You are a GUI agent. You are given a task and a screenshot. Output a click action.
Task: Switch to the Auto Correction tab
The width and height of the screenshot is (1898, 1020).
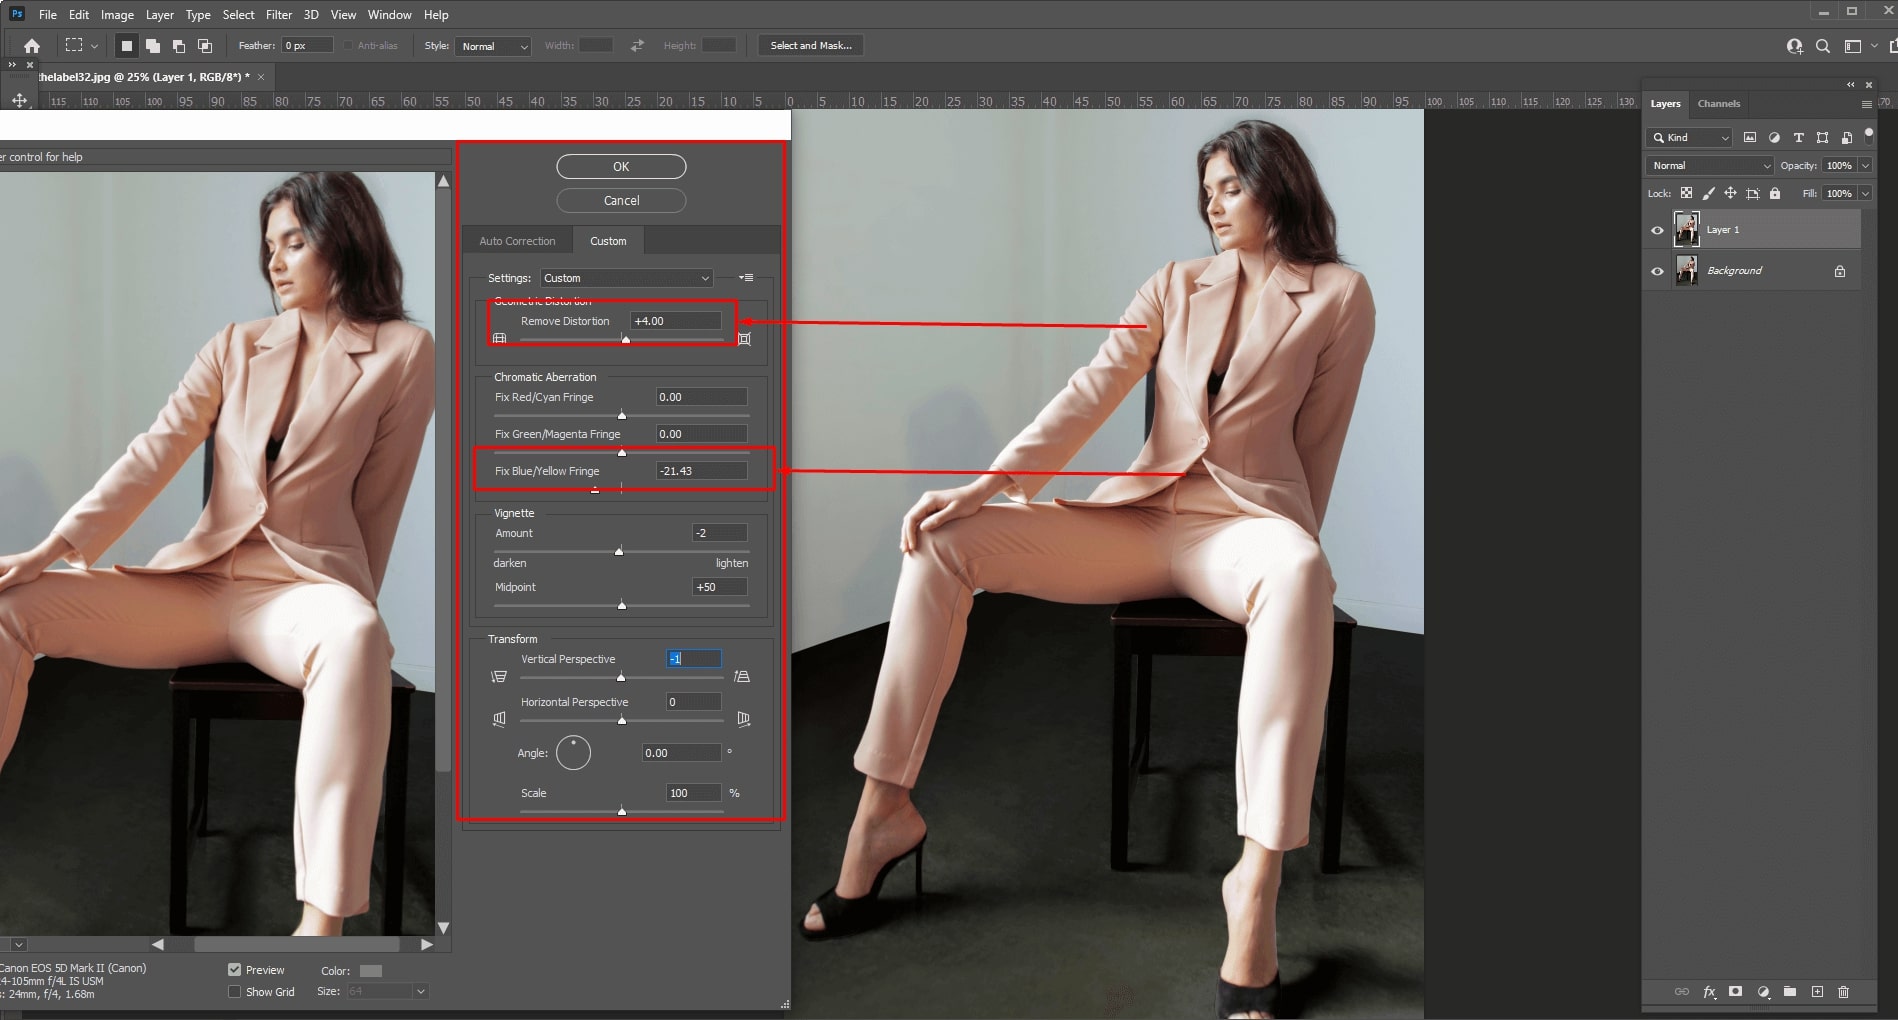(517, 241)
